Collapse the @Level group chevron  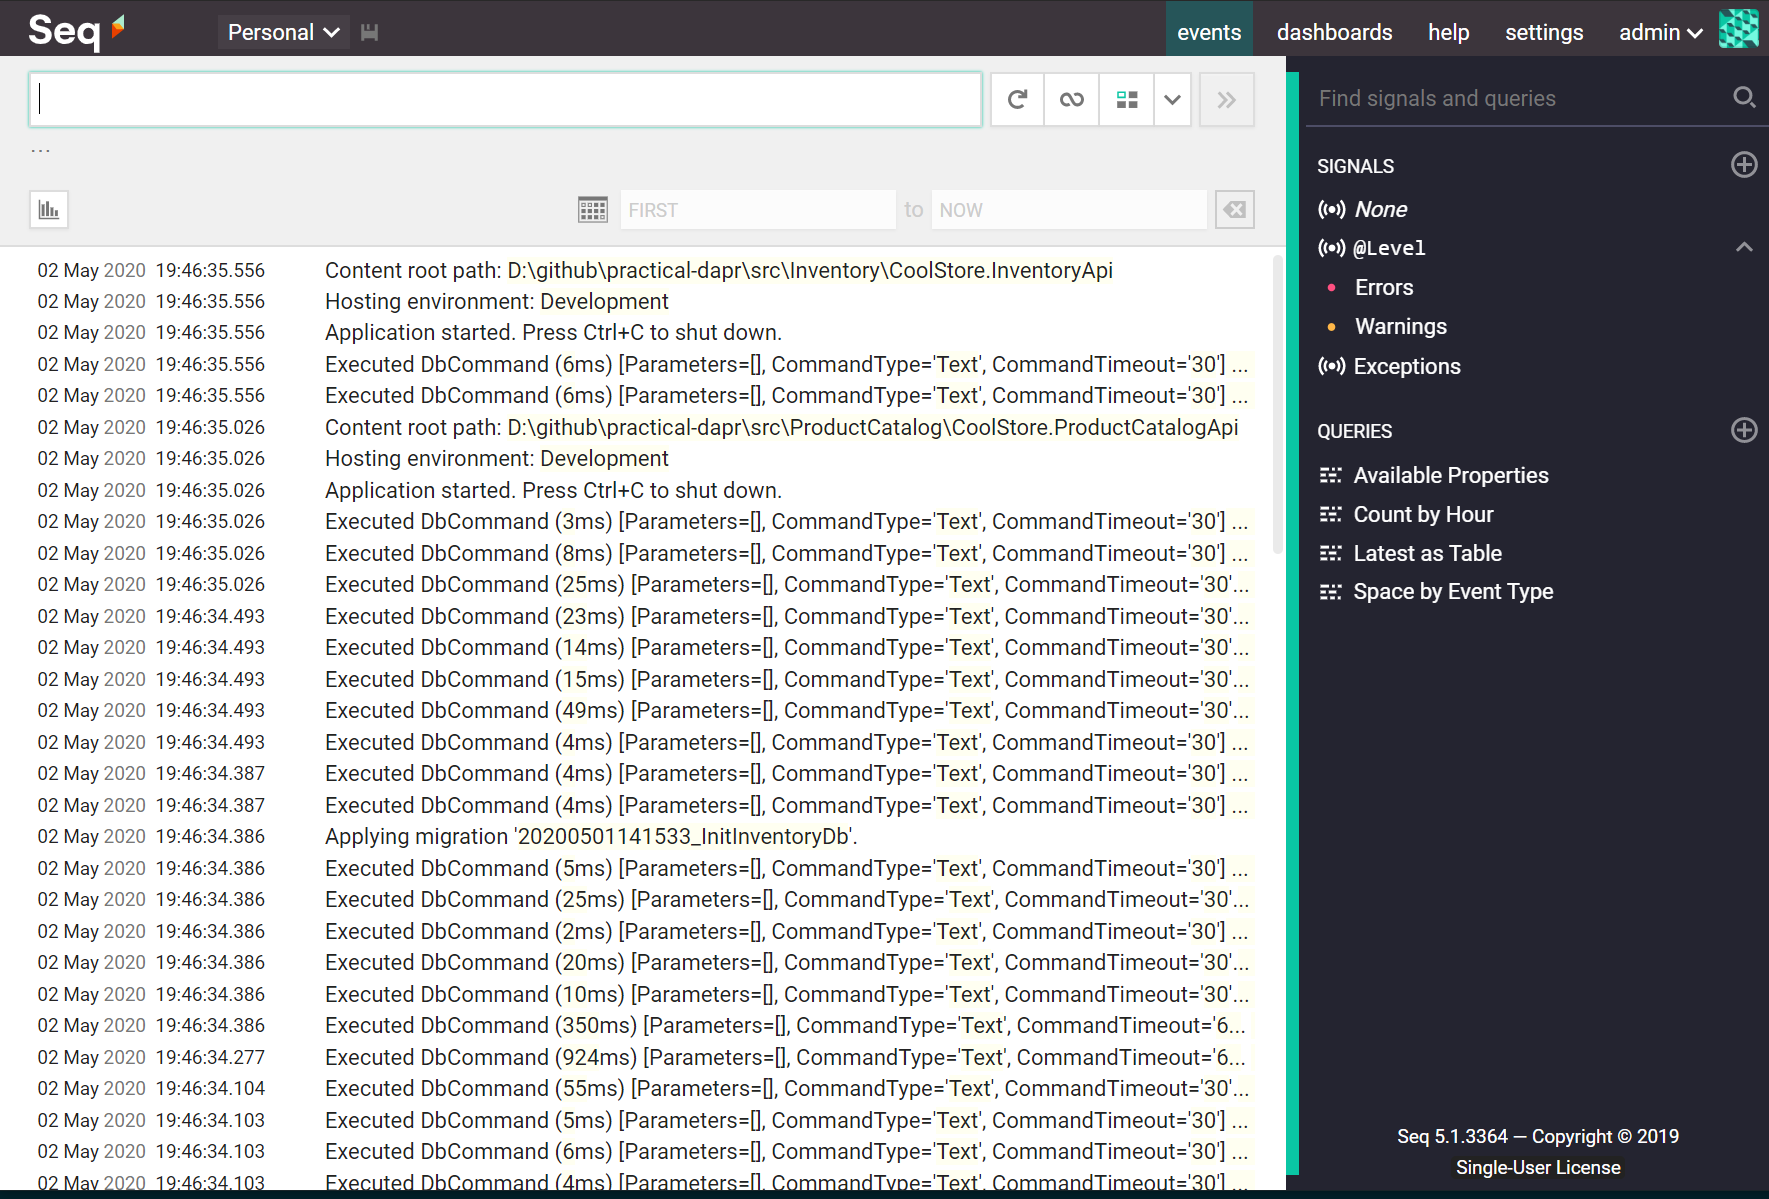click(x=1744, y=247)
